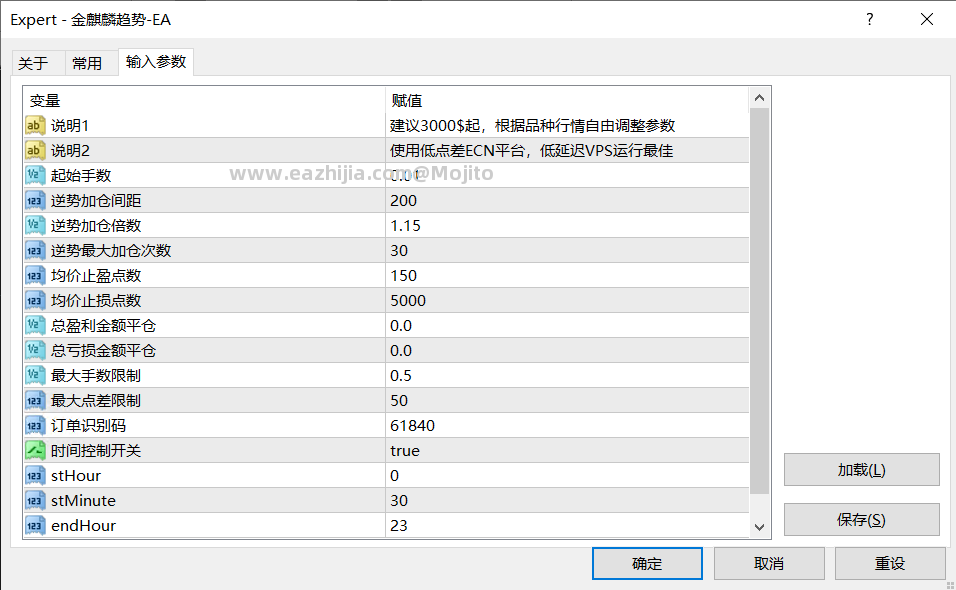
Task: Click the integer icon beside 均价止盈点数
Action: tap(35, 275)
